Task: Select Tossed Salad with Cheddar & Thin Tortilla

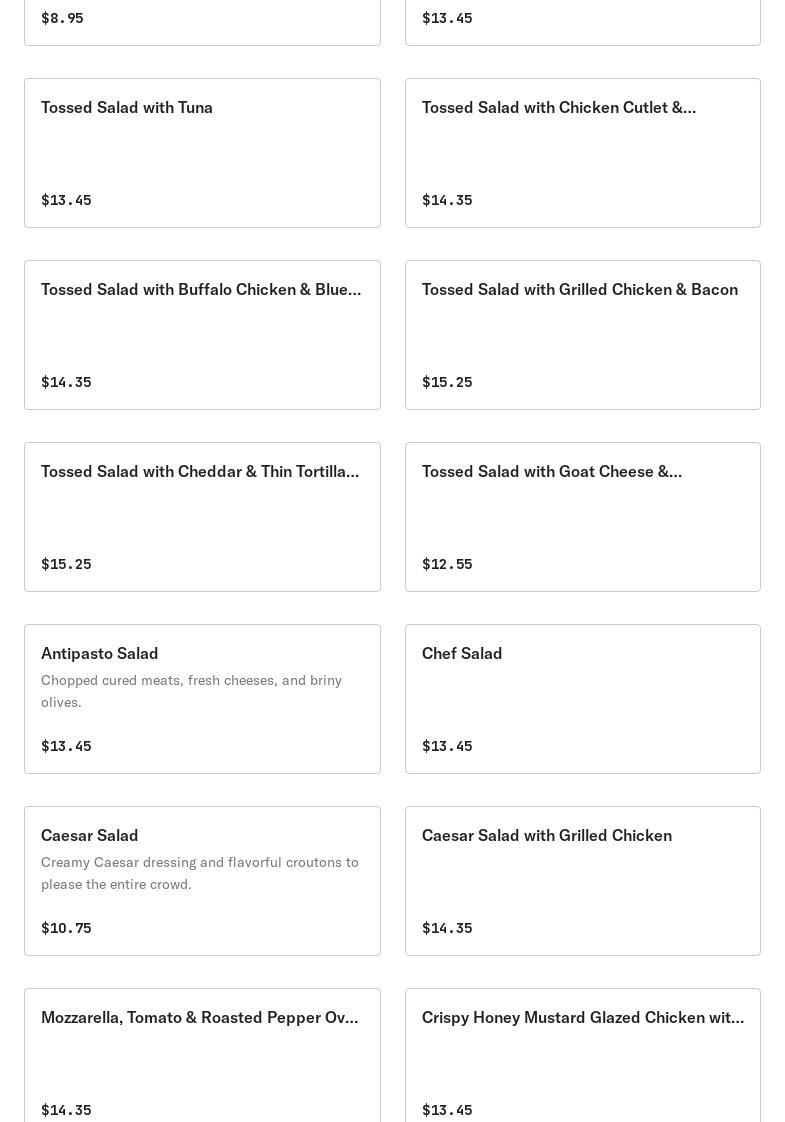Action: pyautogui.click(x=203, y=517)
